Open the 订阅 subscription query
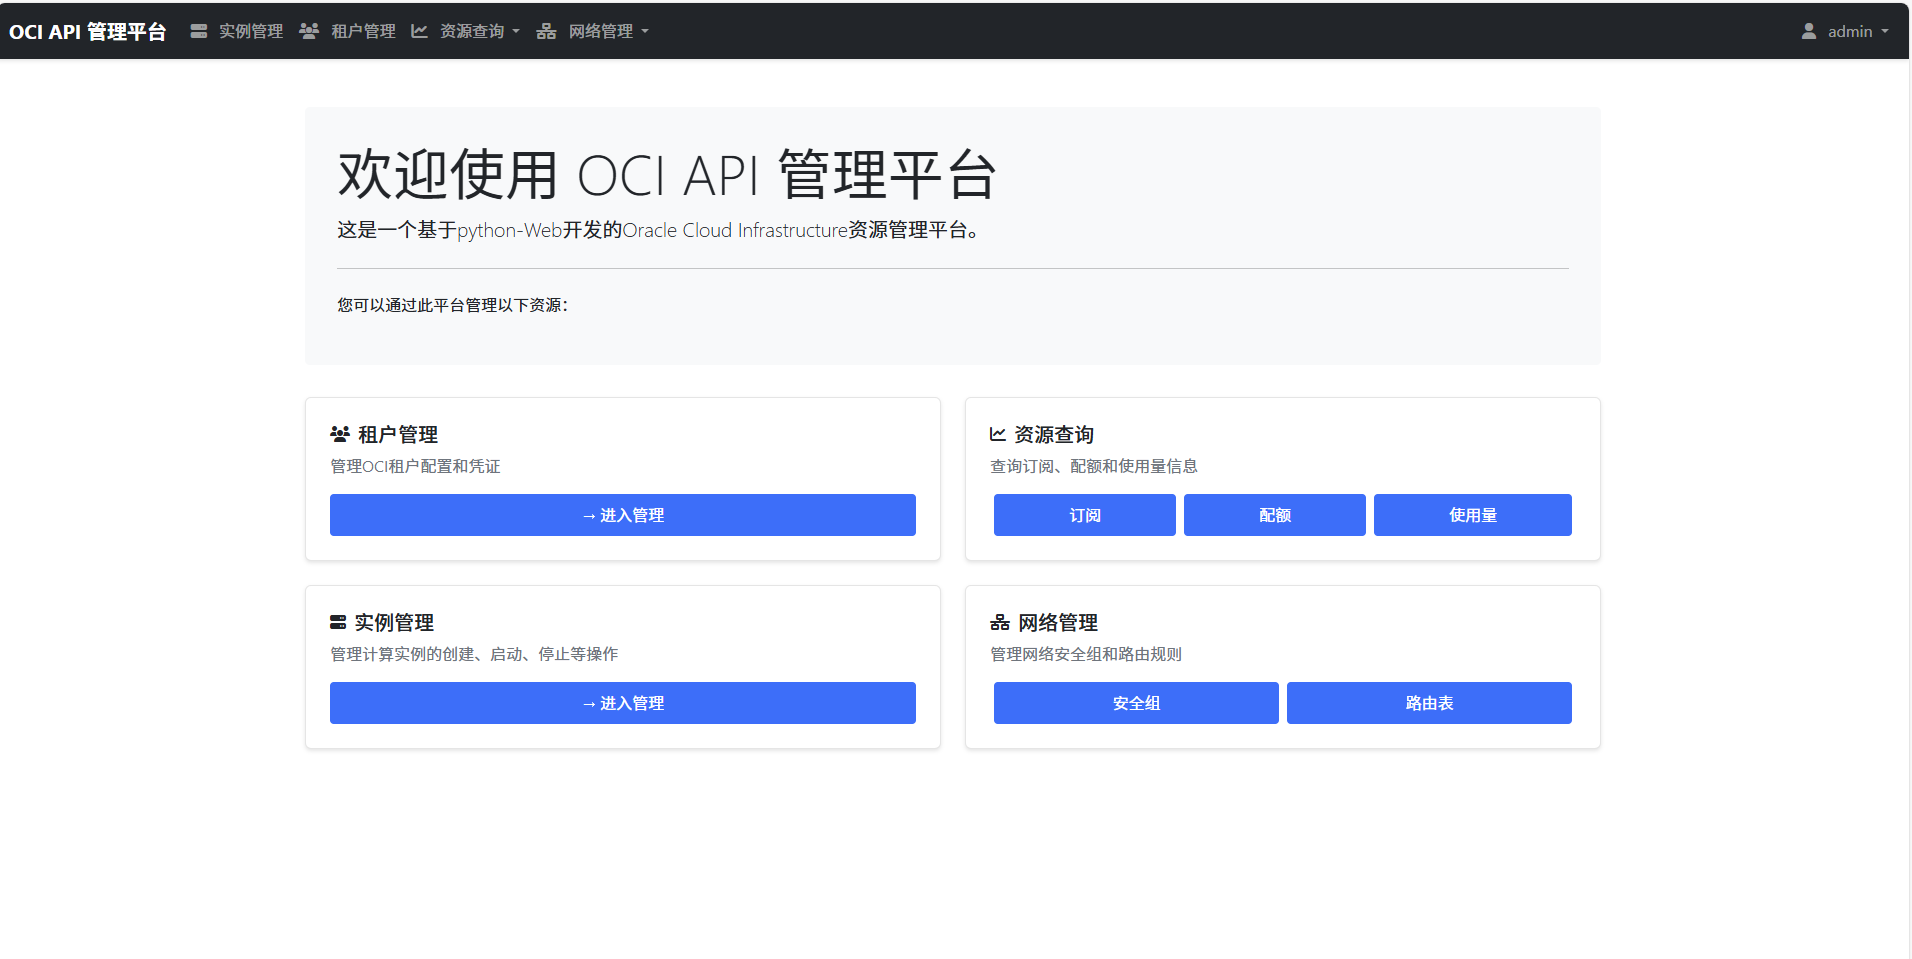Screen dimensions: 1912x959 click(1085, 515)
